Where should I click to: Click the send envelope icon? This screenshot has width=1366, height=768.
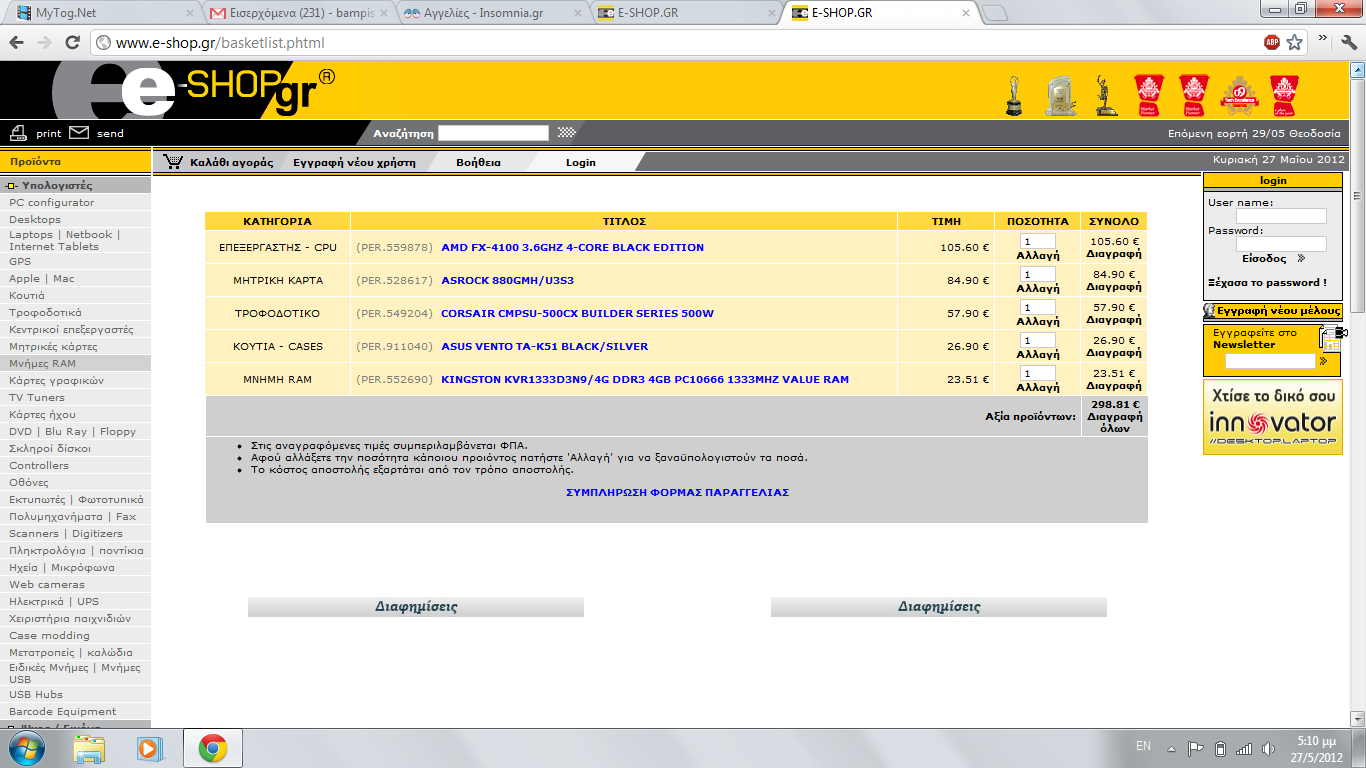point(79,133)
